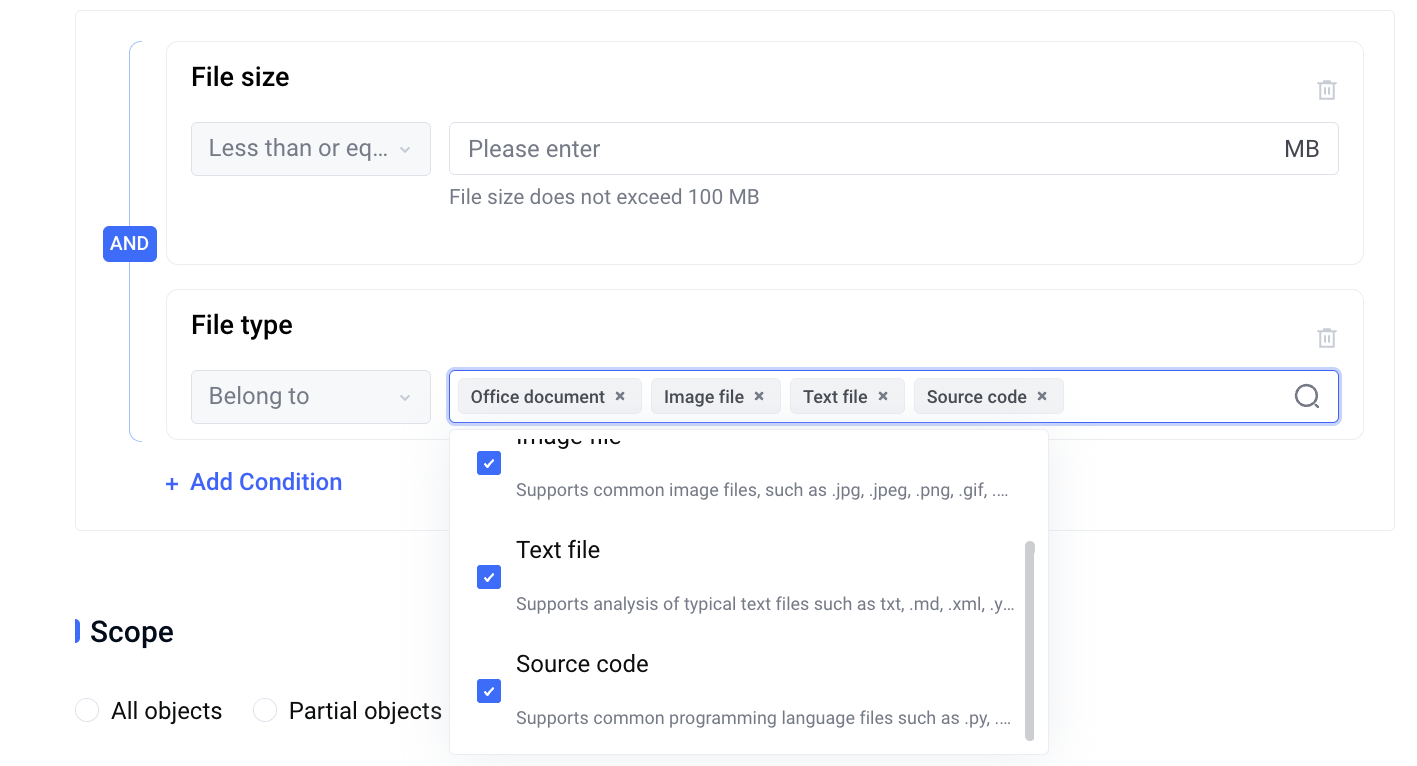Open the Less than or equal dropdown

[x=311, y=149]
